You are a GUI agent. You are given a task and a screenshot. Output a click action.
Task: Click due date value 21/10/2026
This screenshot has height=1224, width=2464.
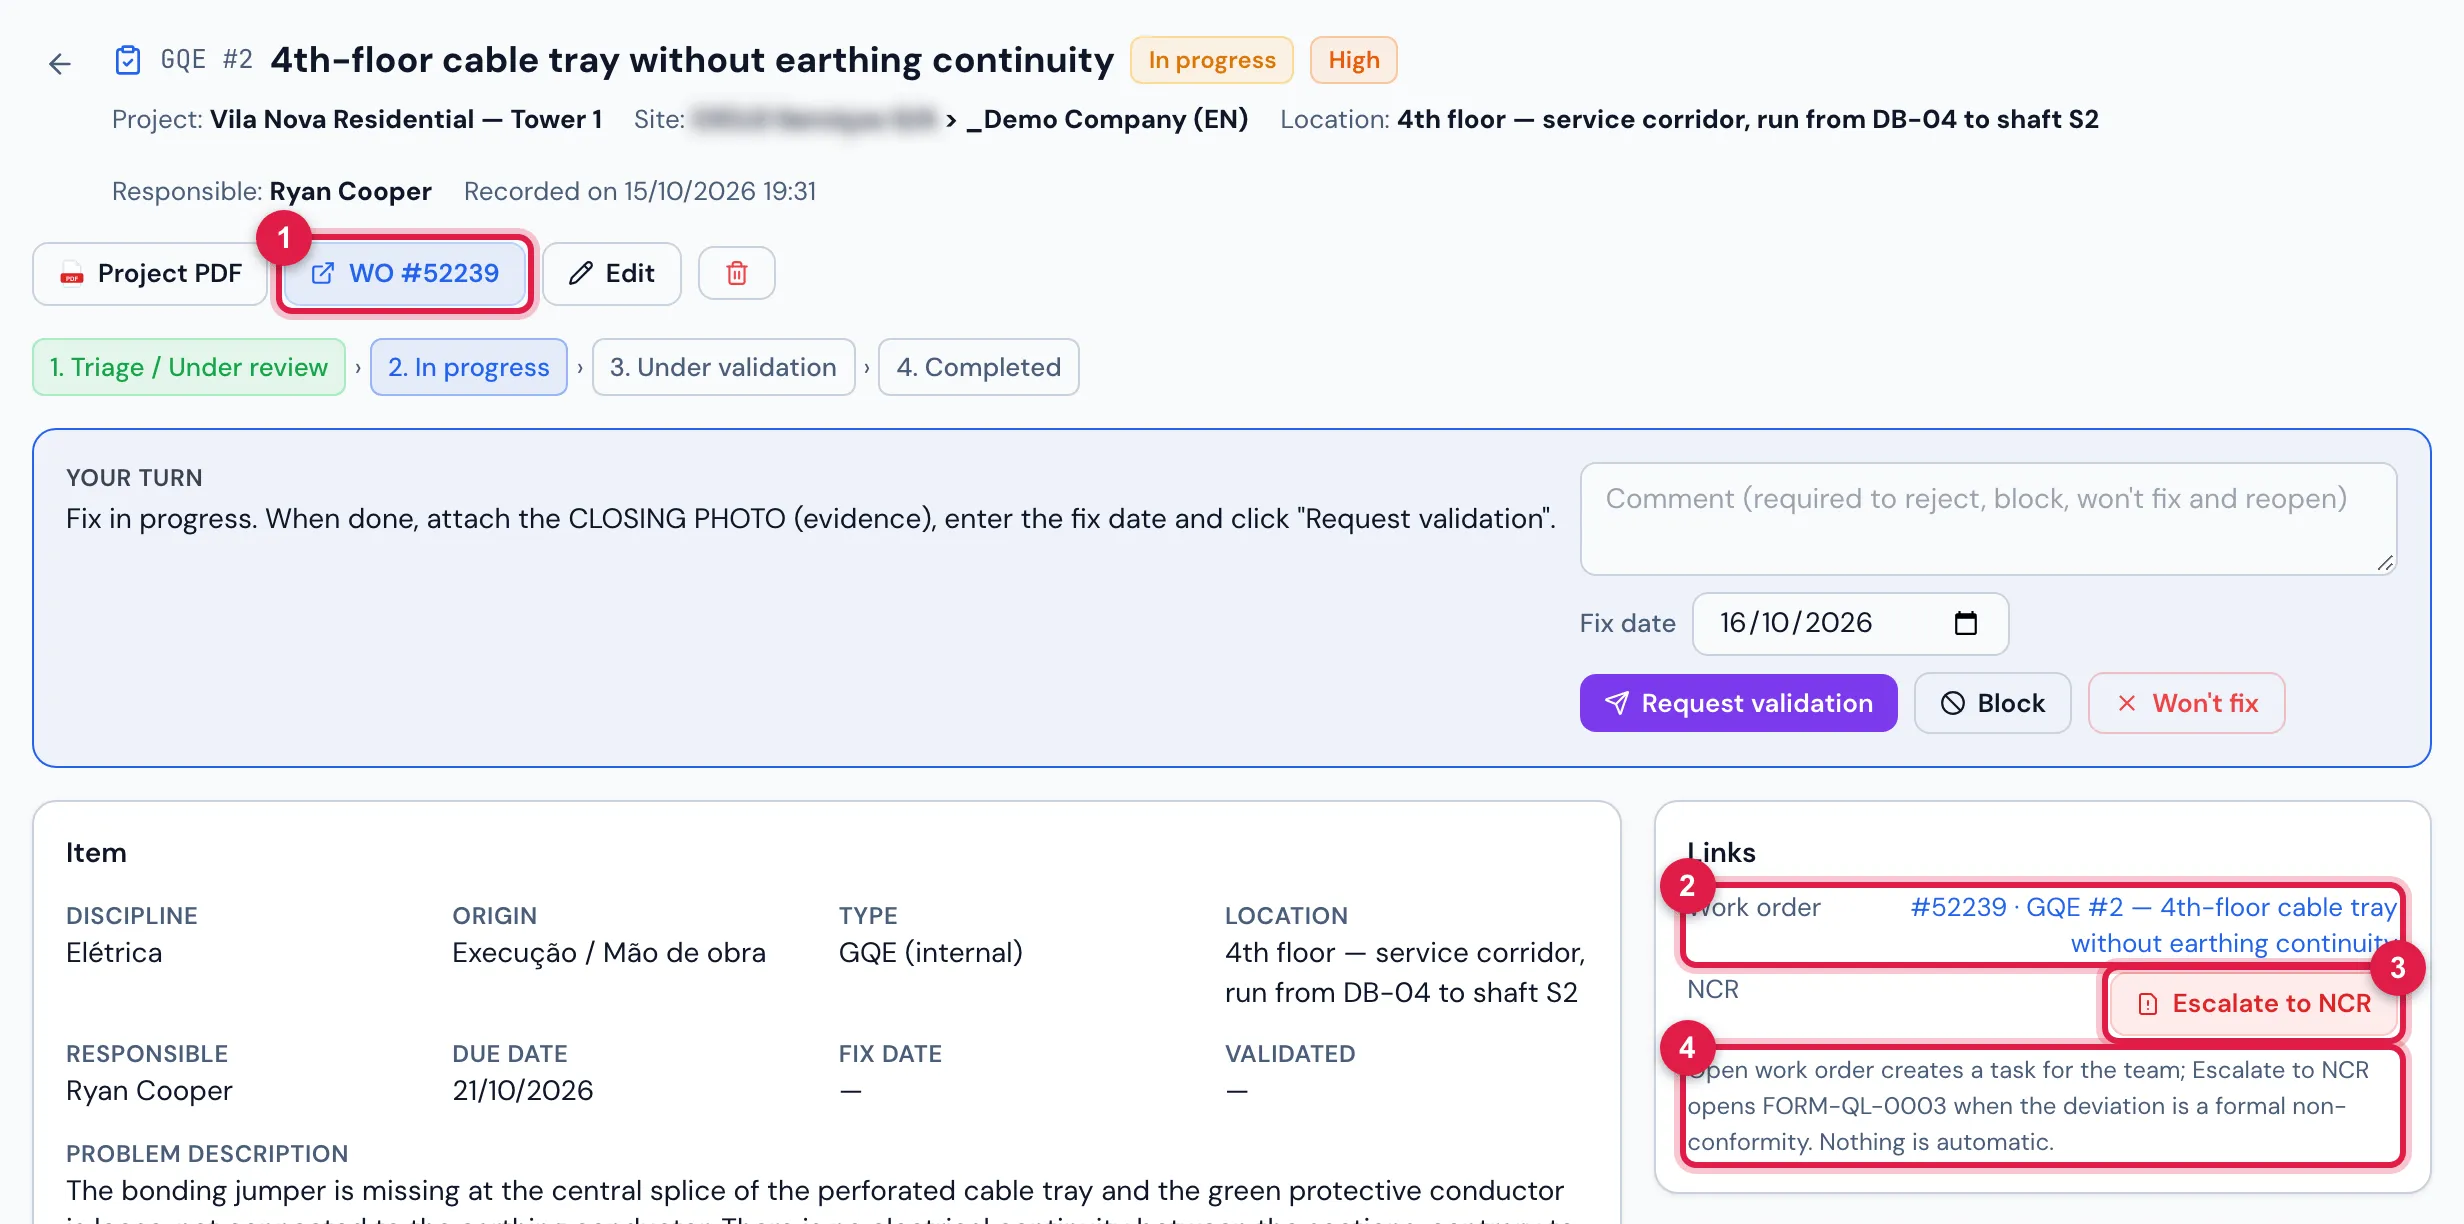coord(523,1091)
